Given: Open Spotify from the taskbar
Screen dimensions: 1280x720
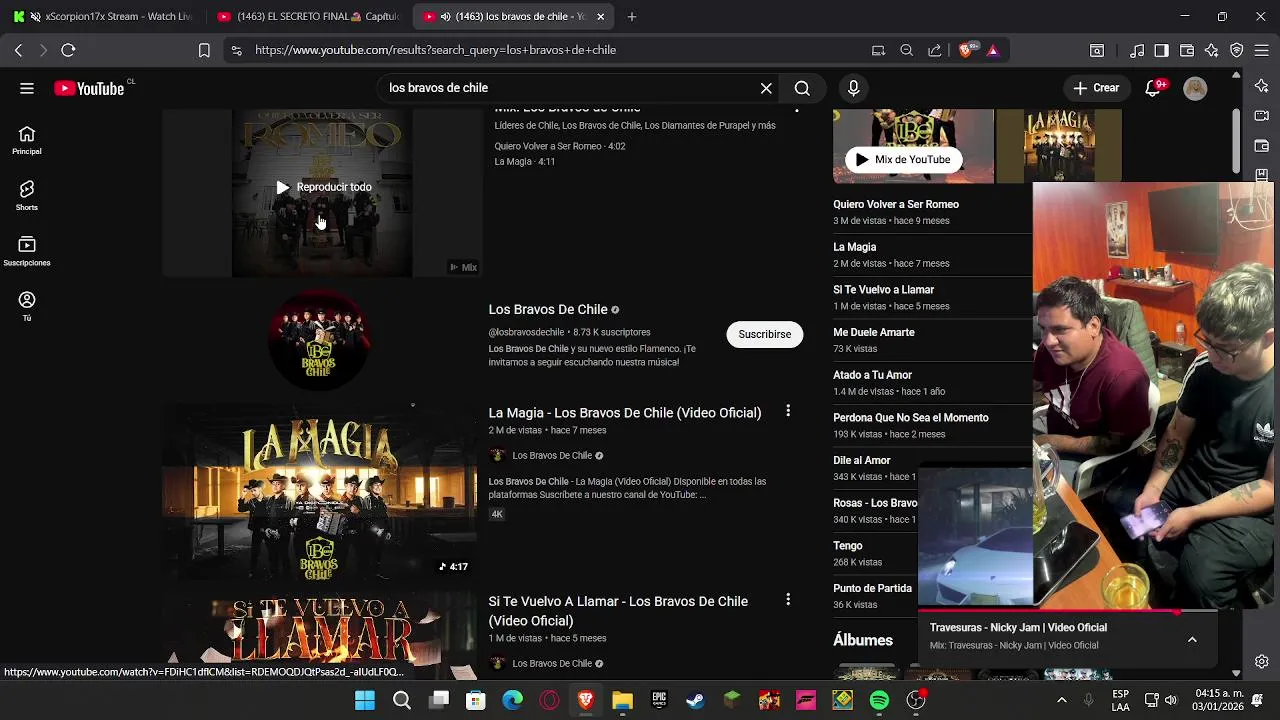Looking at the screenshot, I should pos(879,700).
